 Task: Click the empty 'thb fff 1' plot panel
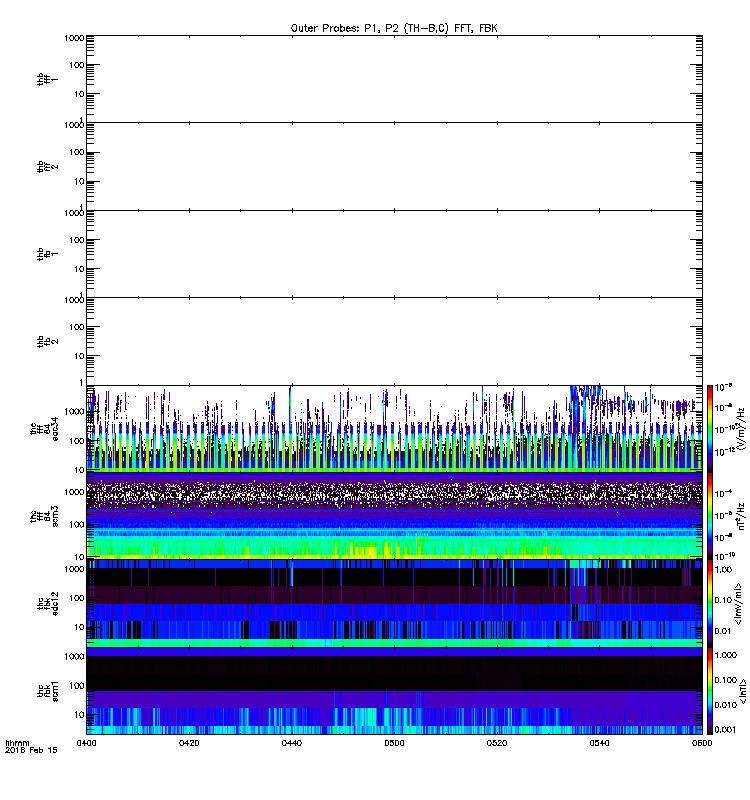(x=394, y=79)
